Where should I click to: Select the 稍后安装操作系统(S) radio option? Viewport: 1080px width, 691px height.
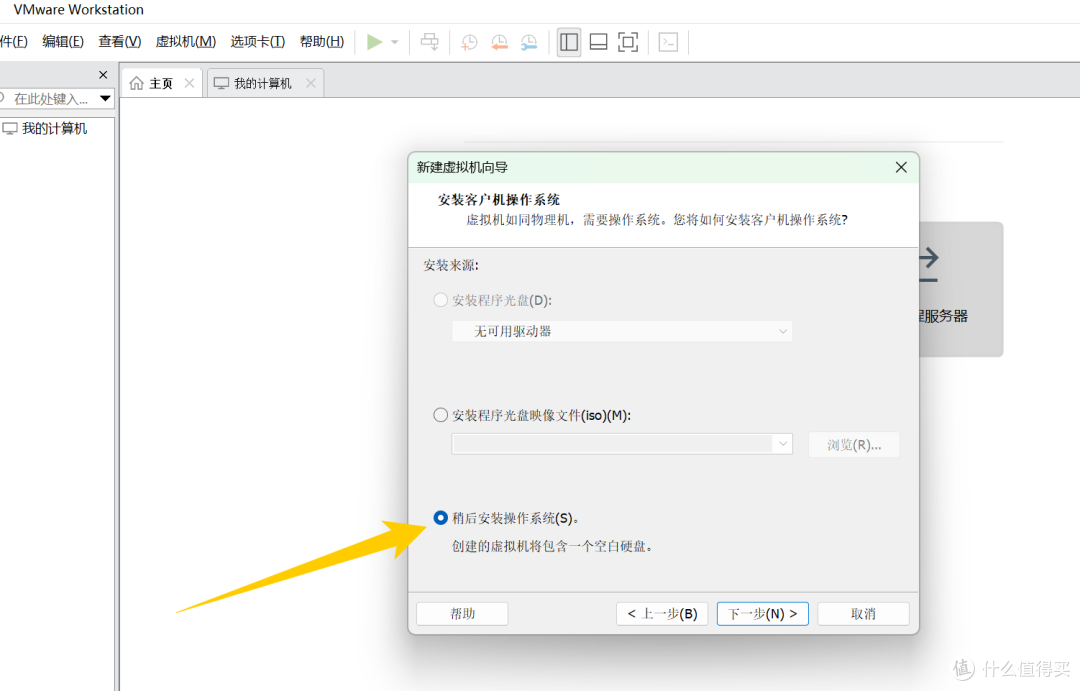point(440,517)
